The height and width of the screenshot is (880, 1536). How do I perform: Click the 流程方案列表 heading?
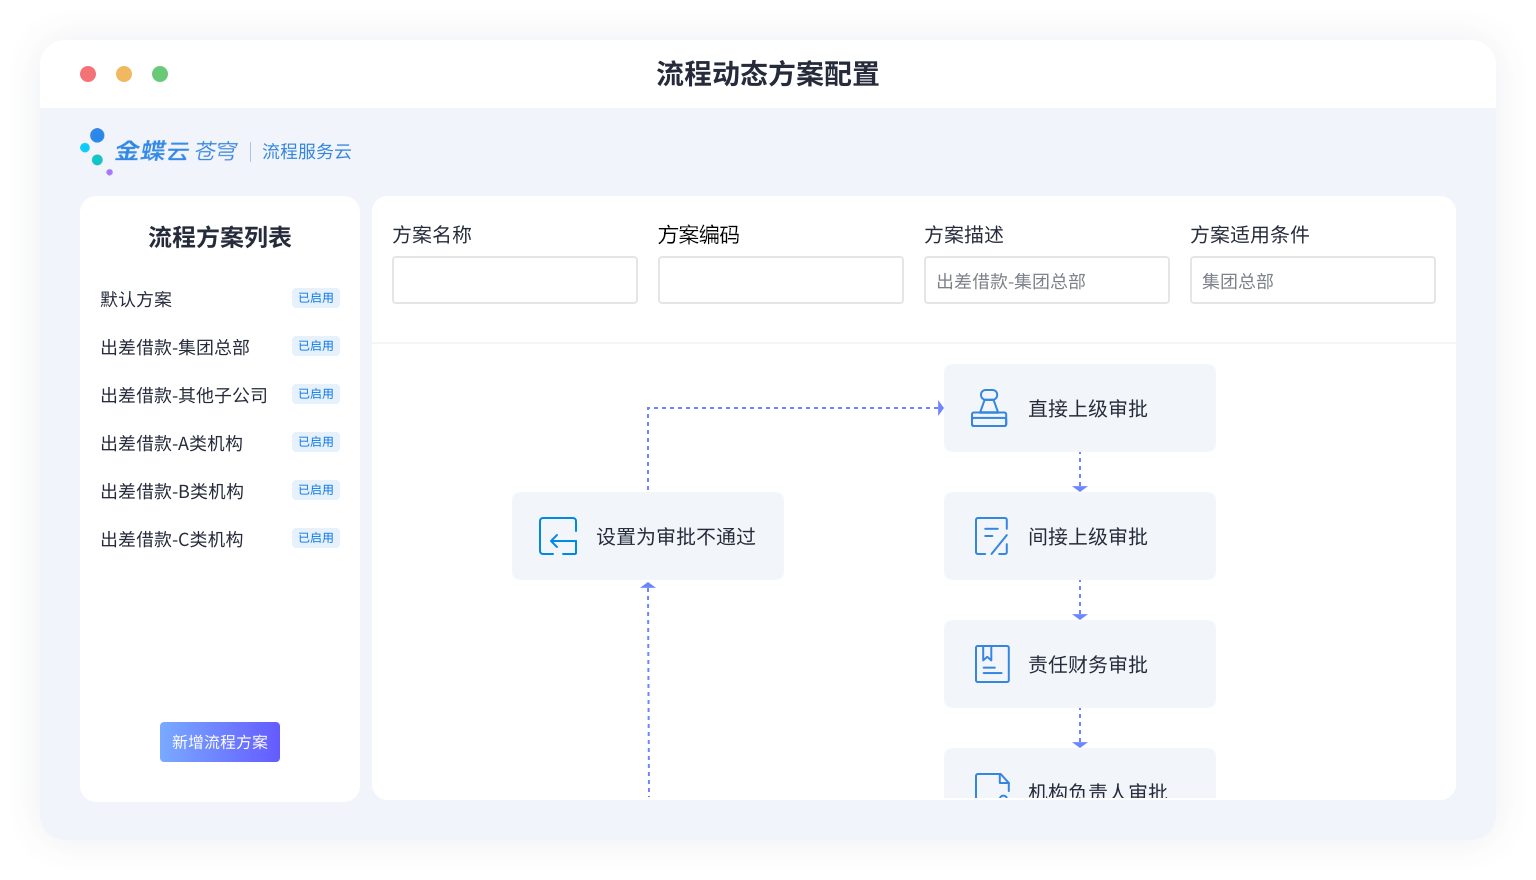point(220,237)
